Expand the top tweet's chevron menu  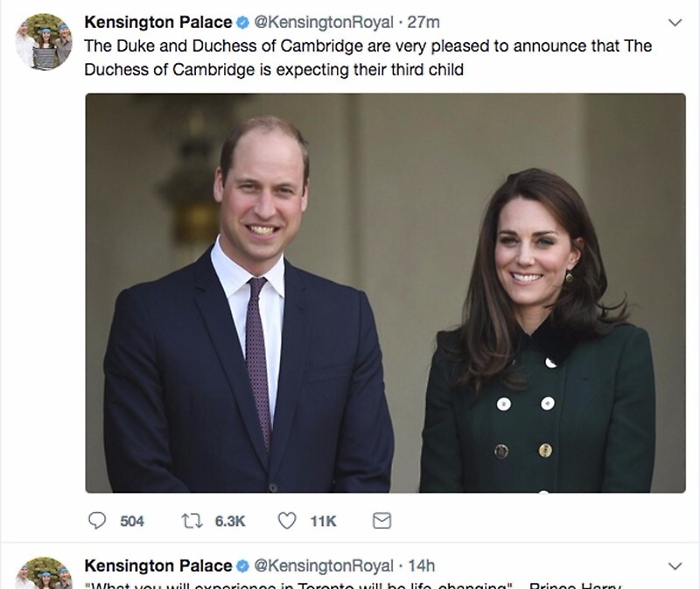[x=674, y=22]
